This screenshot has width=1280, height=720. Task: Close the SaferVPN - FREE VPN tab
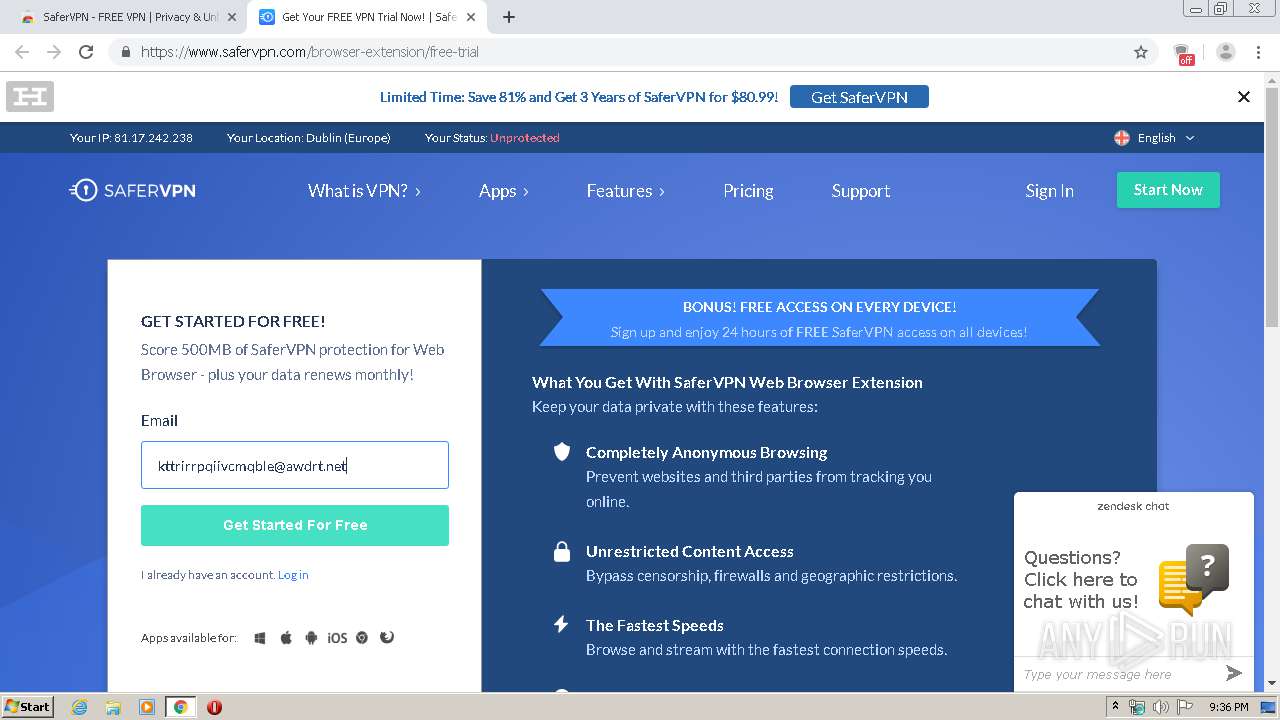(x=232, y=17)
